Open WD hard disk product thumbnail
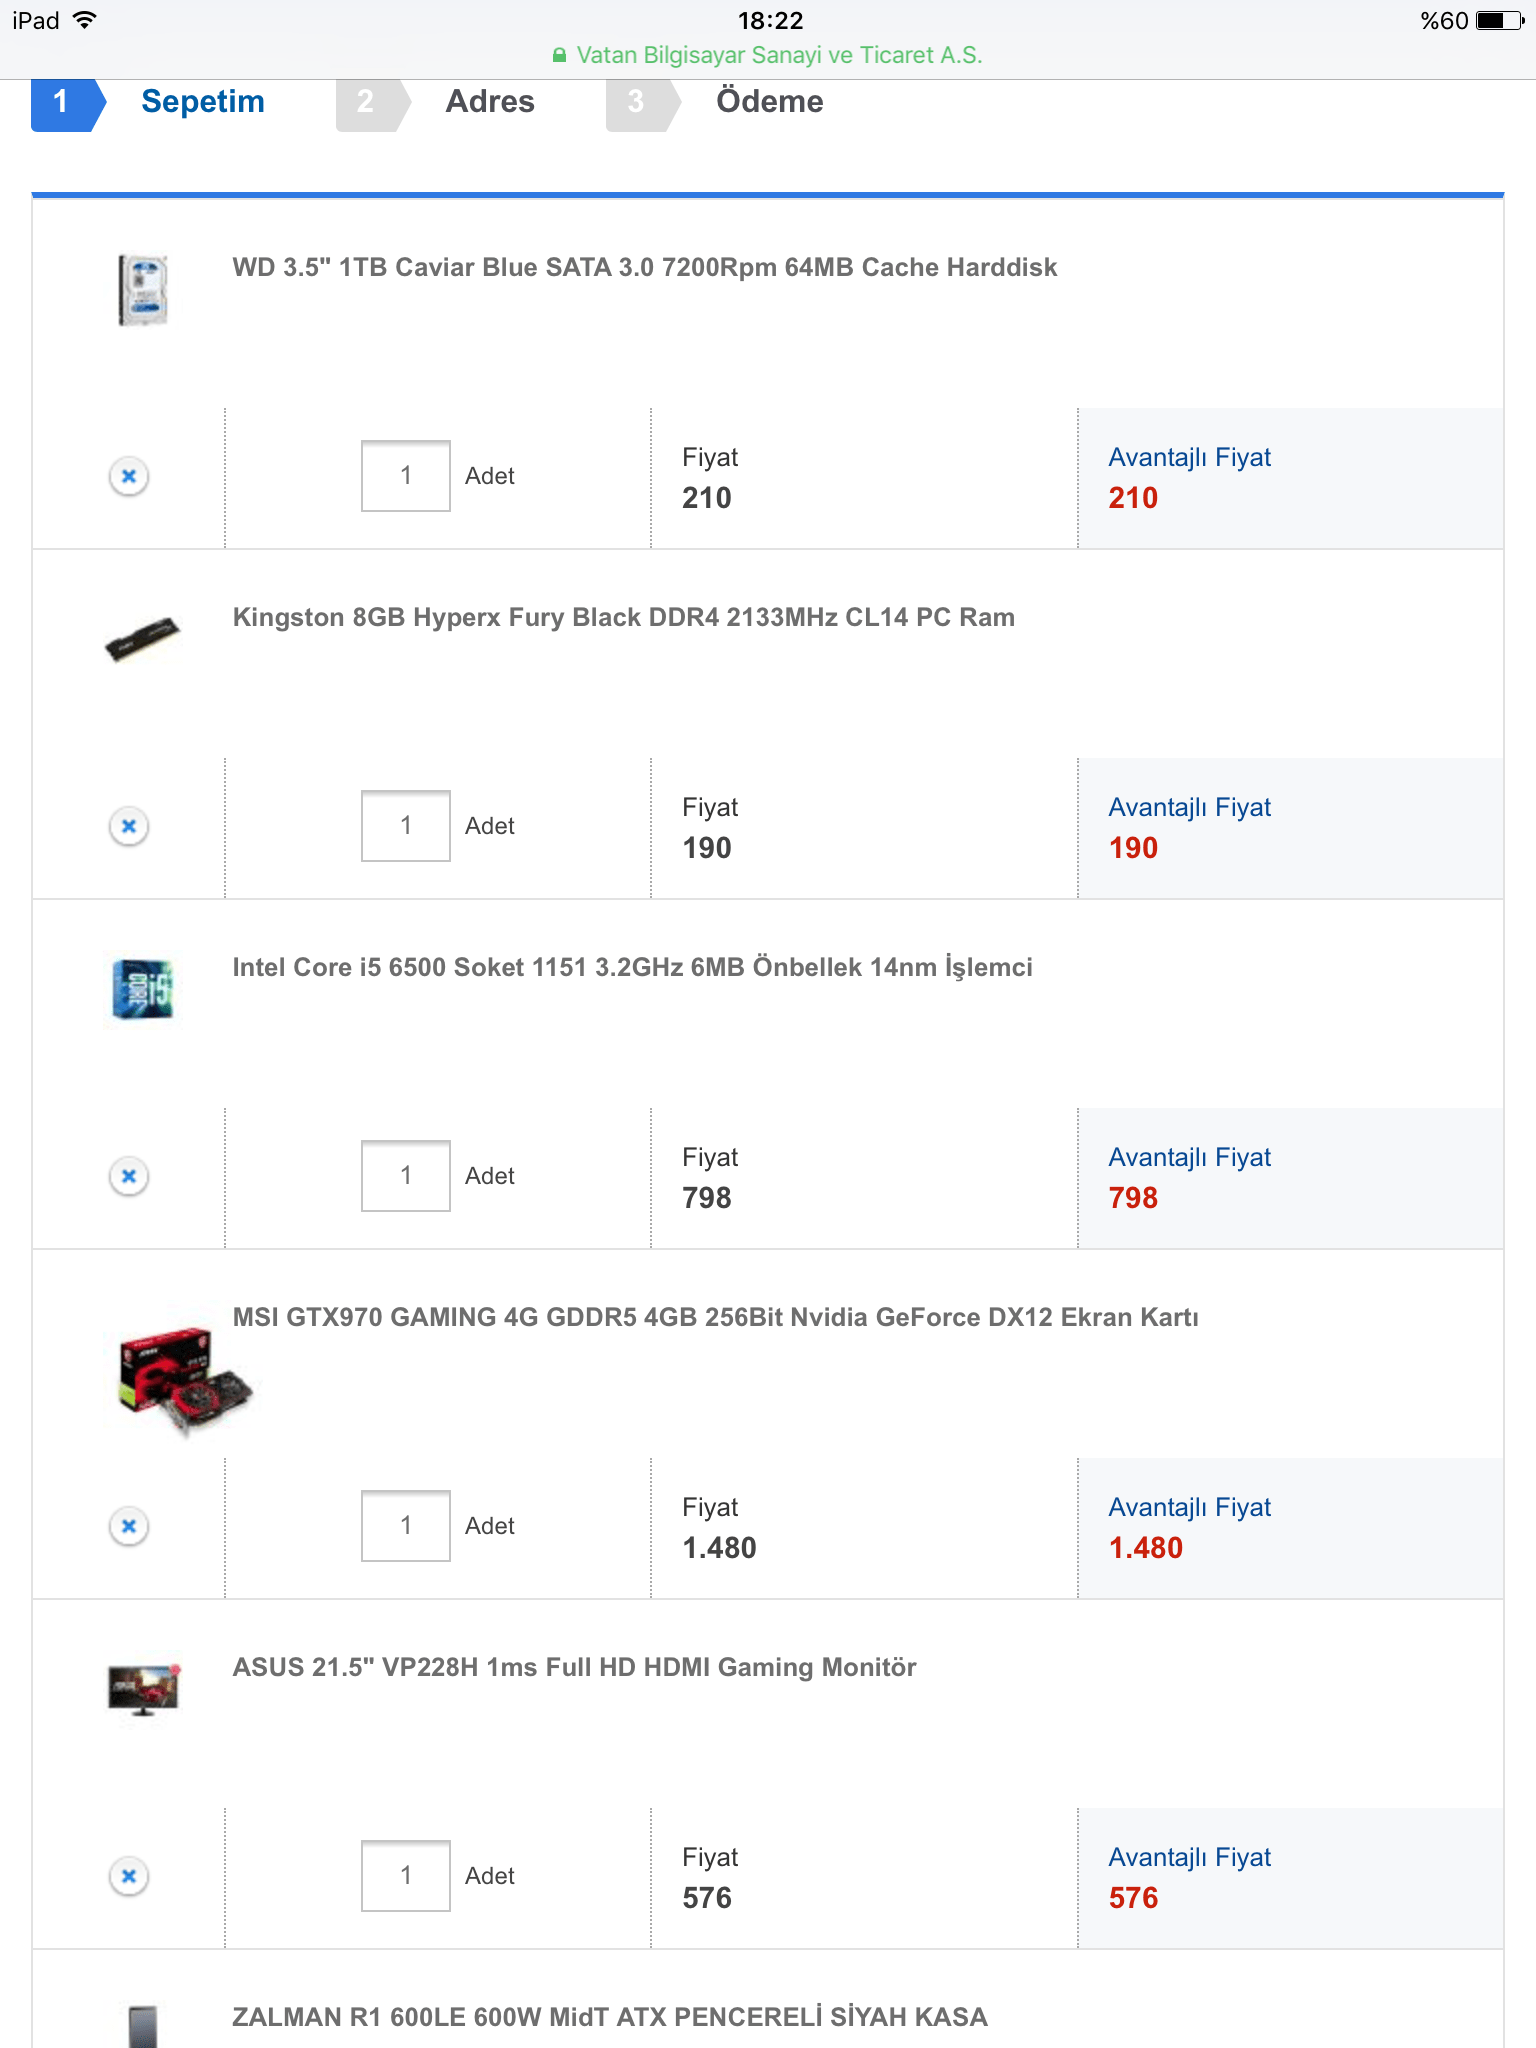Image resolution: width=1536 pixels, height=2048 pixels. [143, 290]
